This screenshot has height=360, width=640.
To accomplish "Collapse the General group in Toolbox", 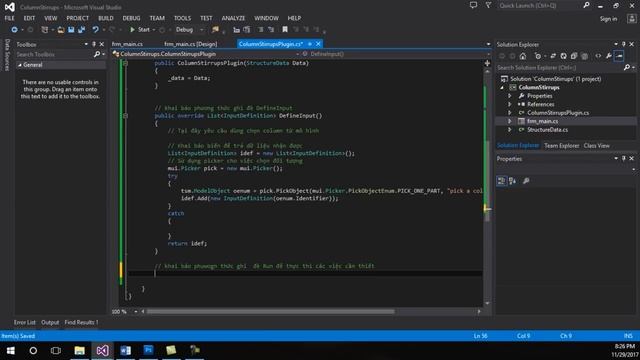I will (x=20, y=65).
